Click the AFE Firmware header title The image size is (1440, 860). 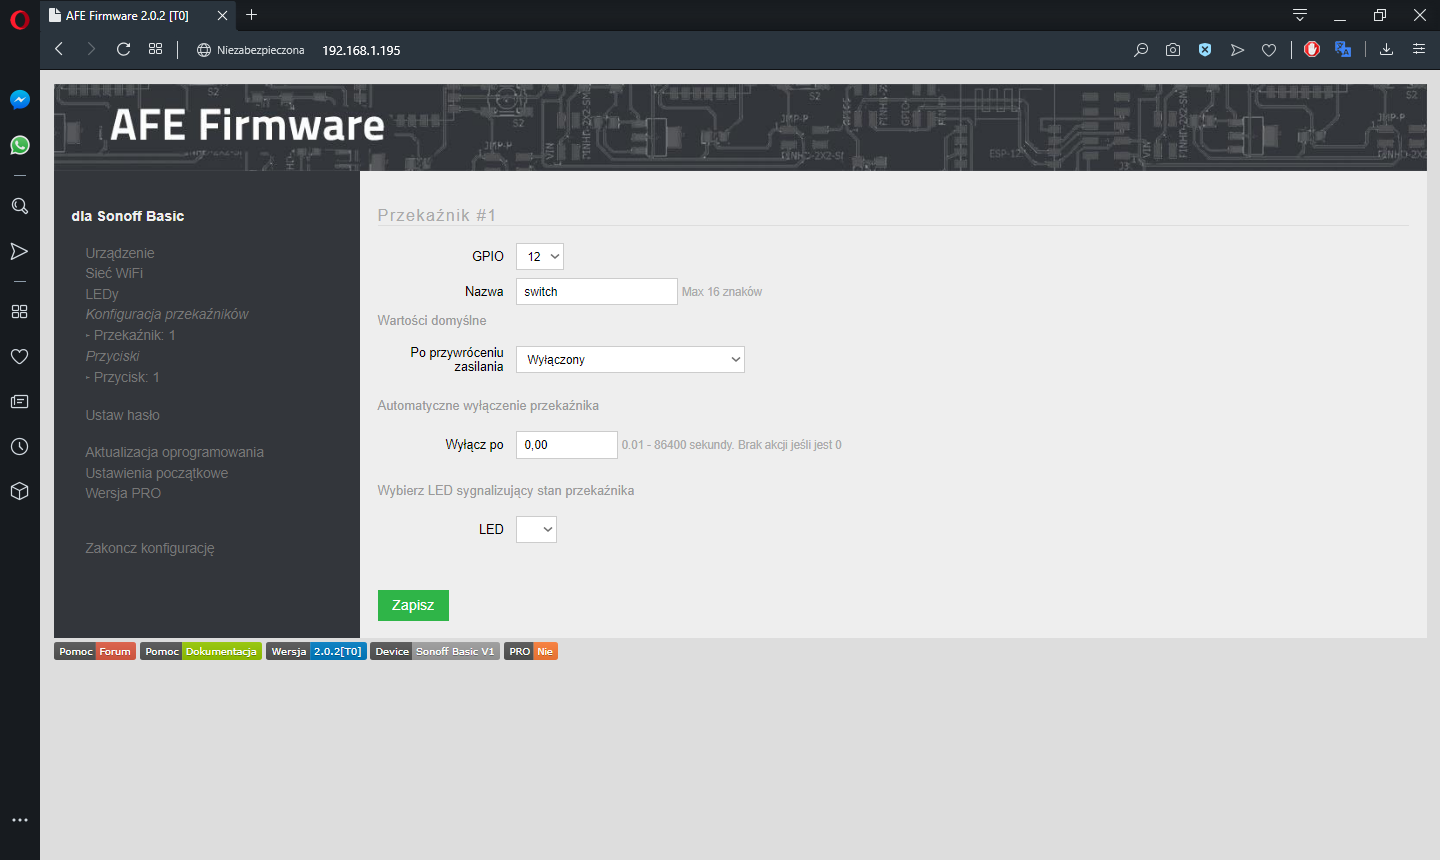point(247,126)
